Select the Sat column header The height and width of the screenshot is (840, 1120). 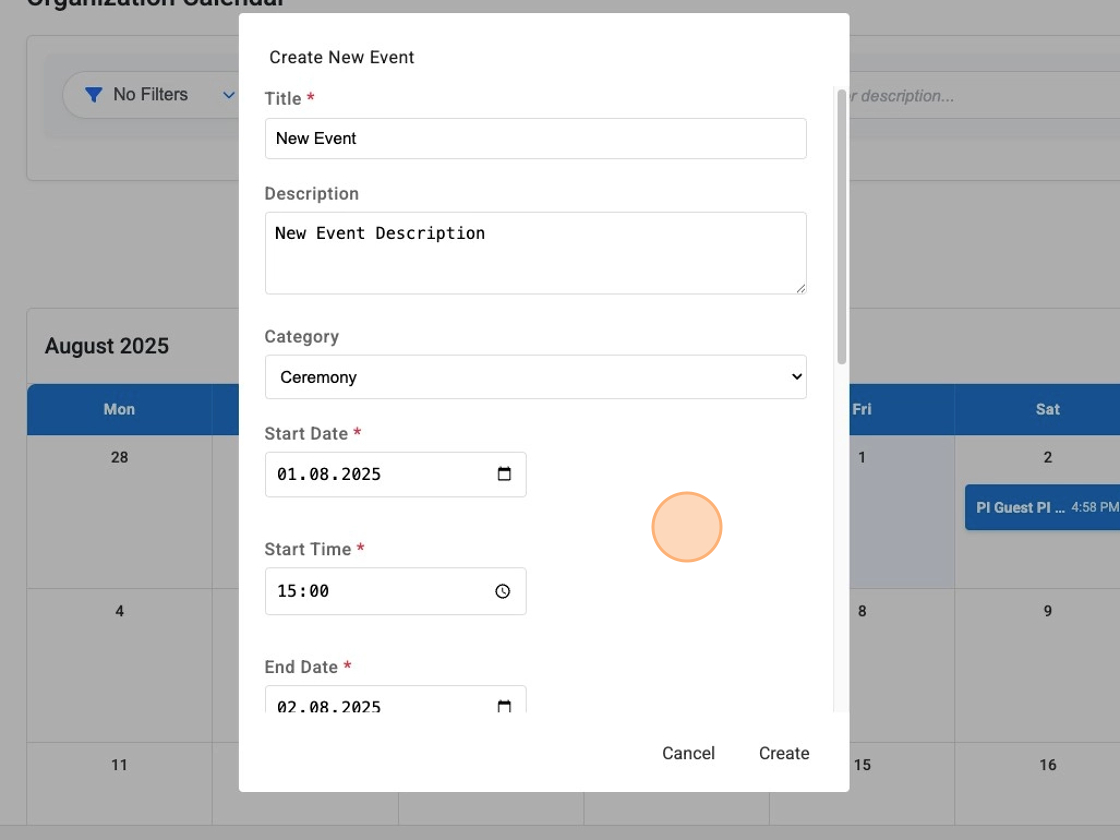pos(1047,409)
